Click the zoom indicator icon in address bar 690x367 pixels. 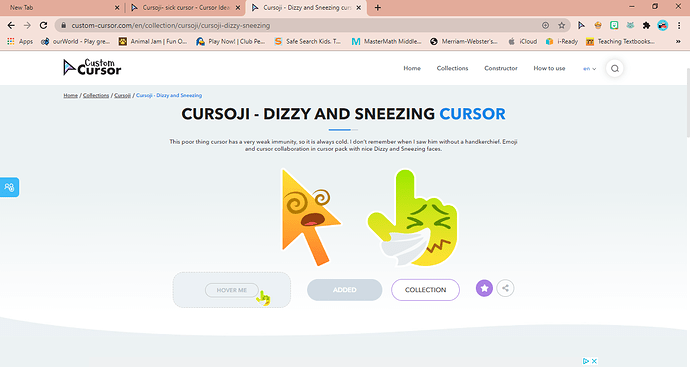(x=545, y=26)
